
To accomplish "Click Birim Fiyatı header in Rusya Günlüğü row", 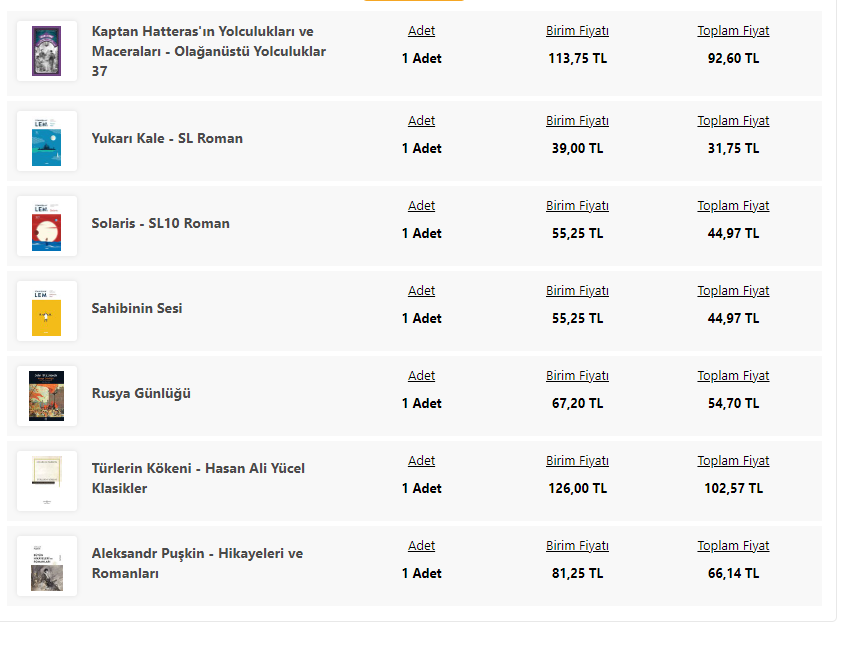I will pos(577,376).
